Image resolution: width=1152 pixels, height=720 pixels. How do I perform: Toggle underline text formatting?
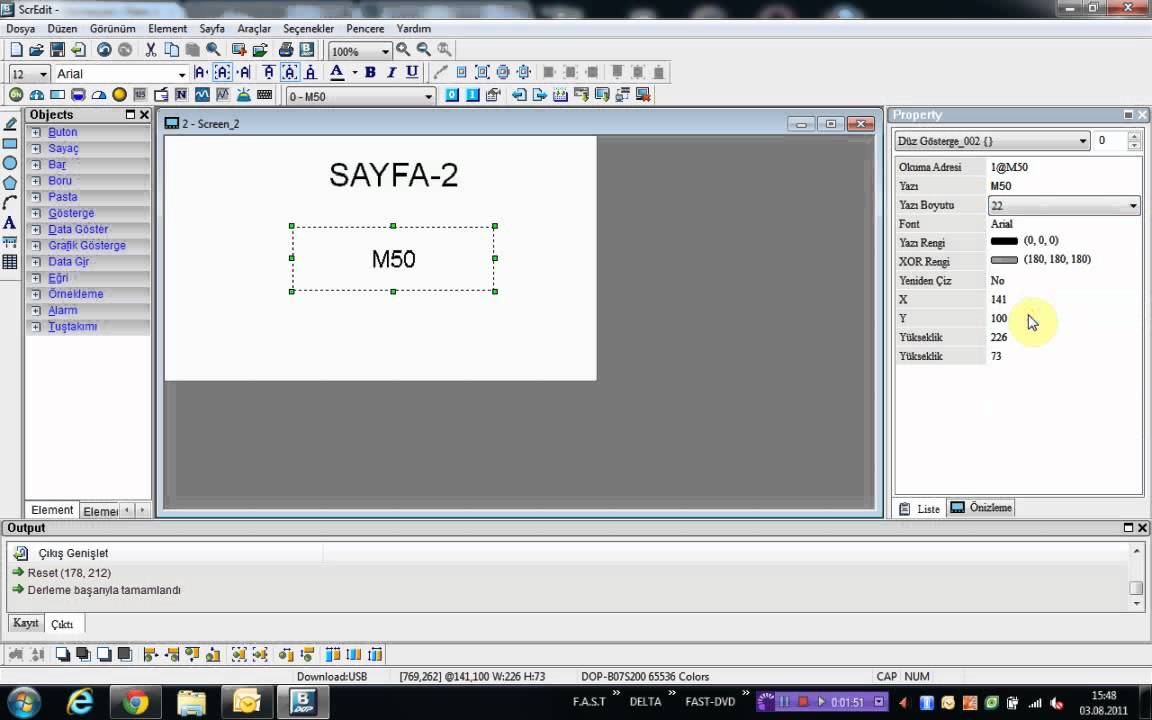(412, 72)
